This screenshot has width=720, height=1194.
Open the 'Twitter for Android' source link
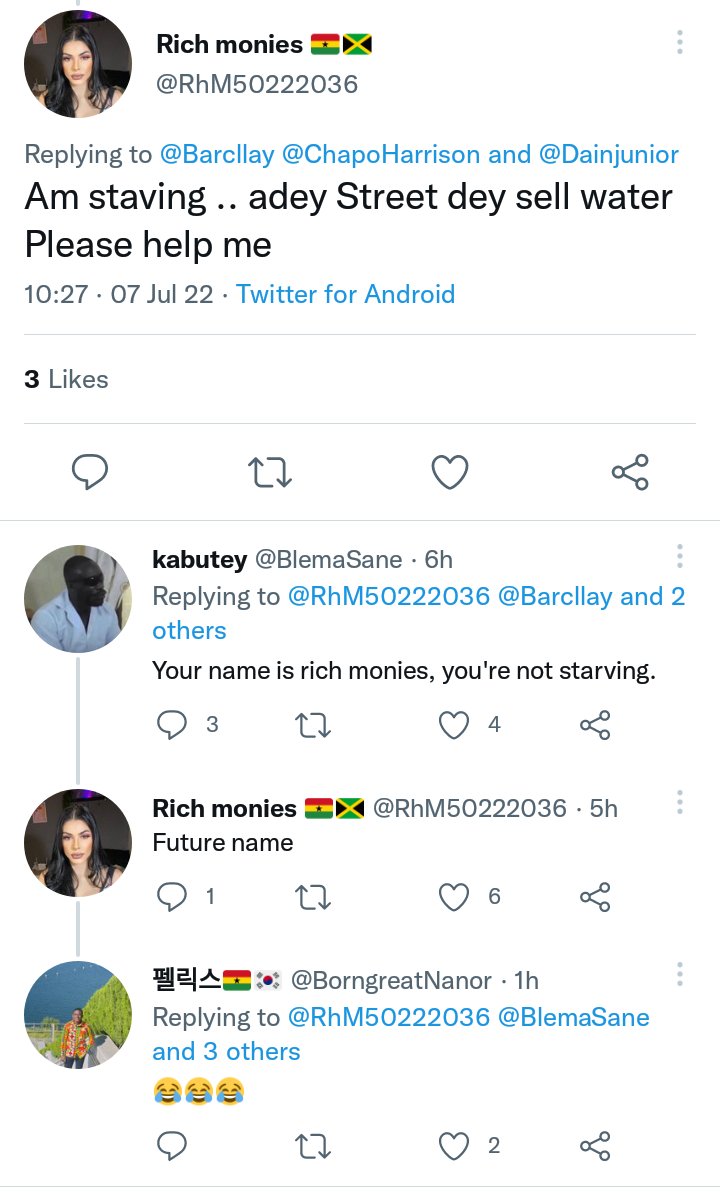[346, 294]
